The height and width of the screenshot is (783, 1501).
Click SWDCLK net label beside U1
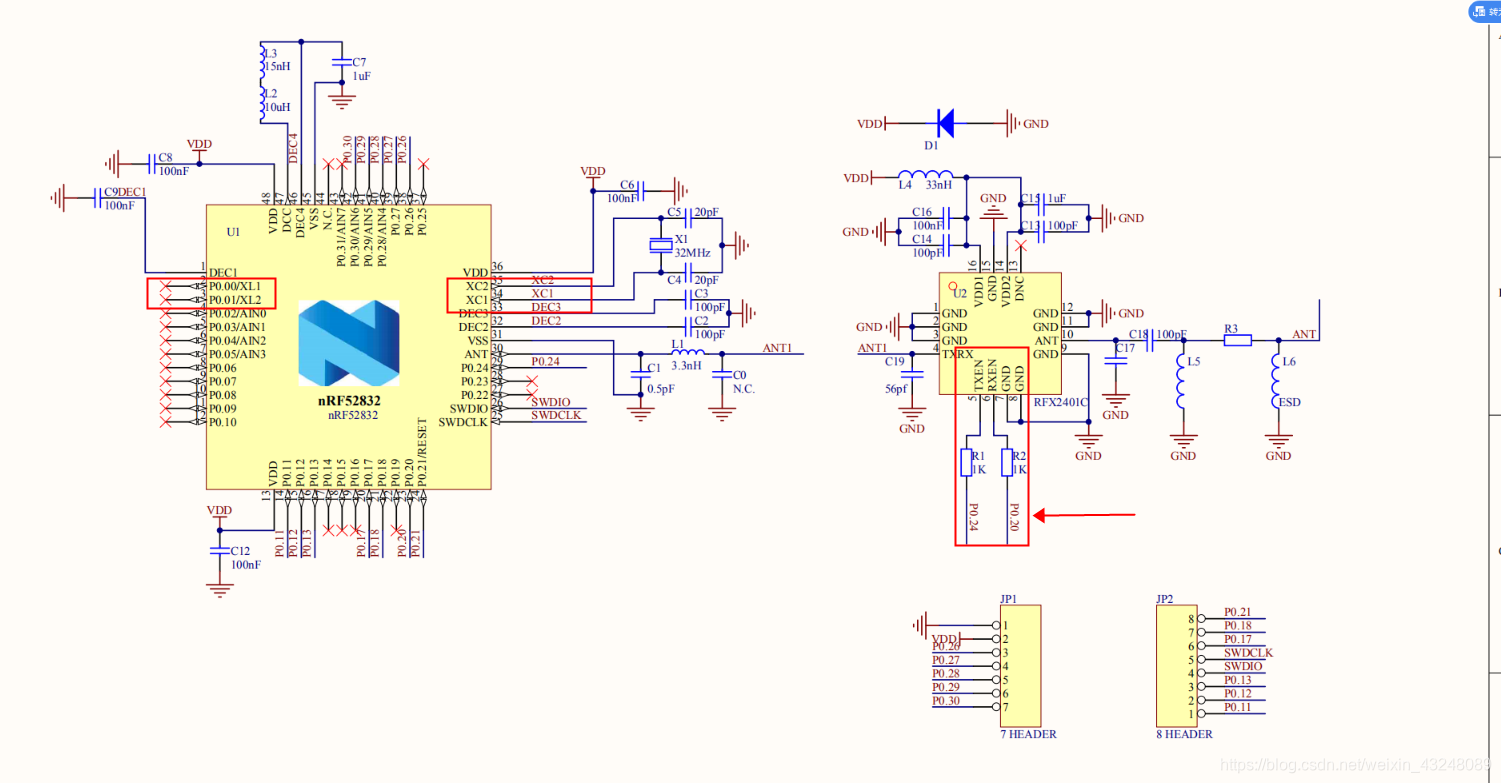(x=556, y=416)
